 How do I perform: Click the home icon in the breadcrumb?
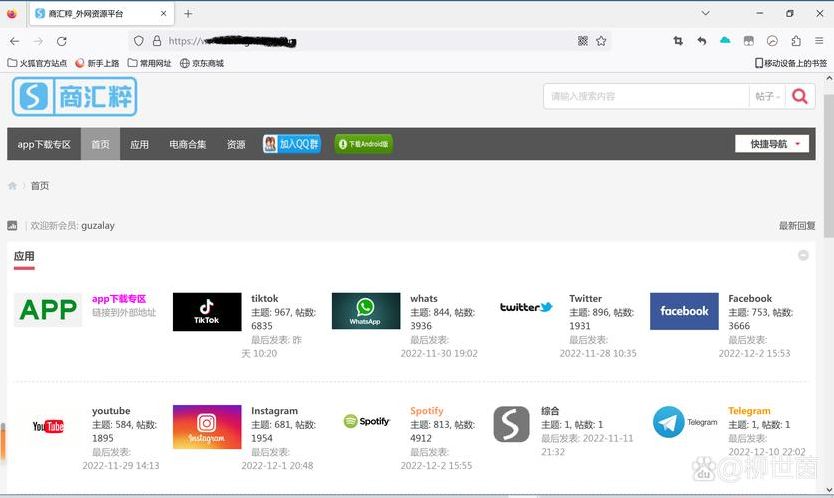pos(12,186)
